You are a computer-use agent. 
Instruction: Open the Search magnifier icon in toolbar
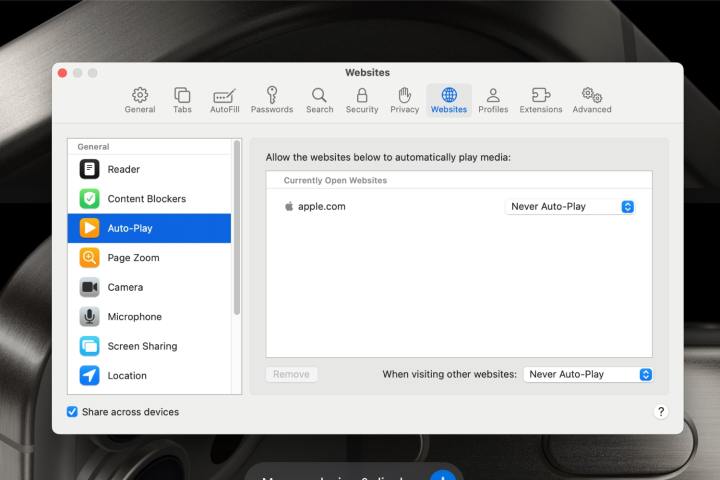(319, 95)
